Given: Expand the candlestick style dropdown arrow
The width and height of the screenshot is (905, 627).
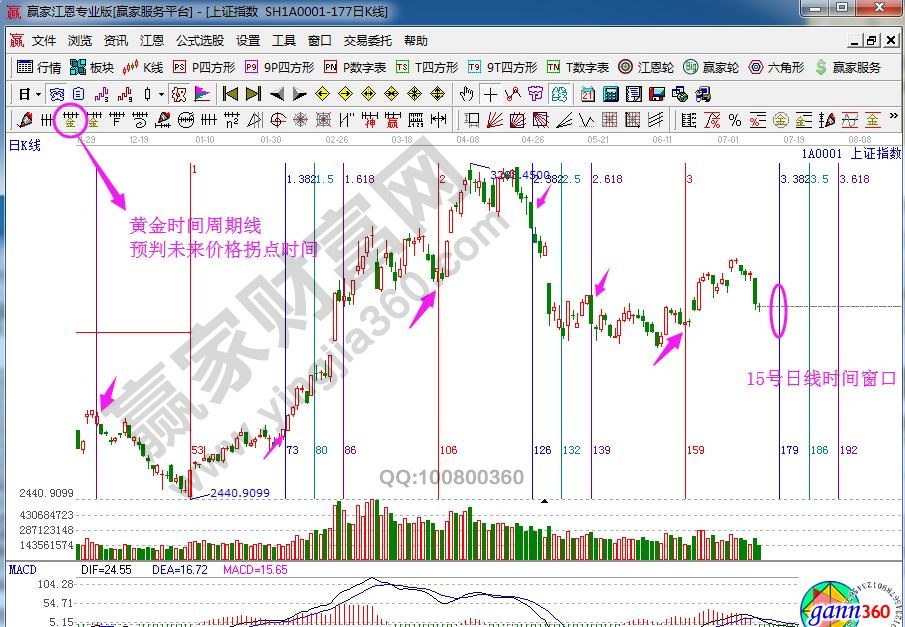Looking at the screenshot, I should (x=162, y=94).
